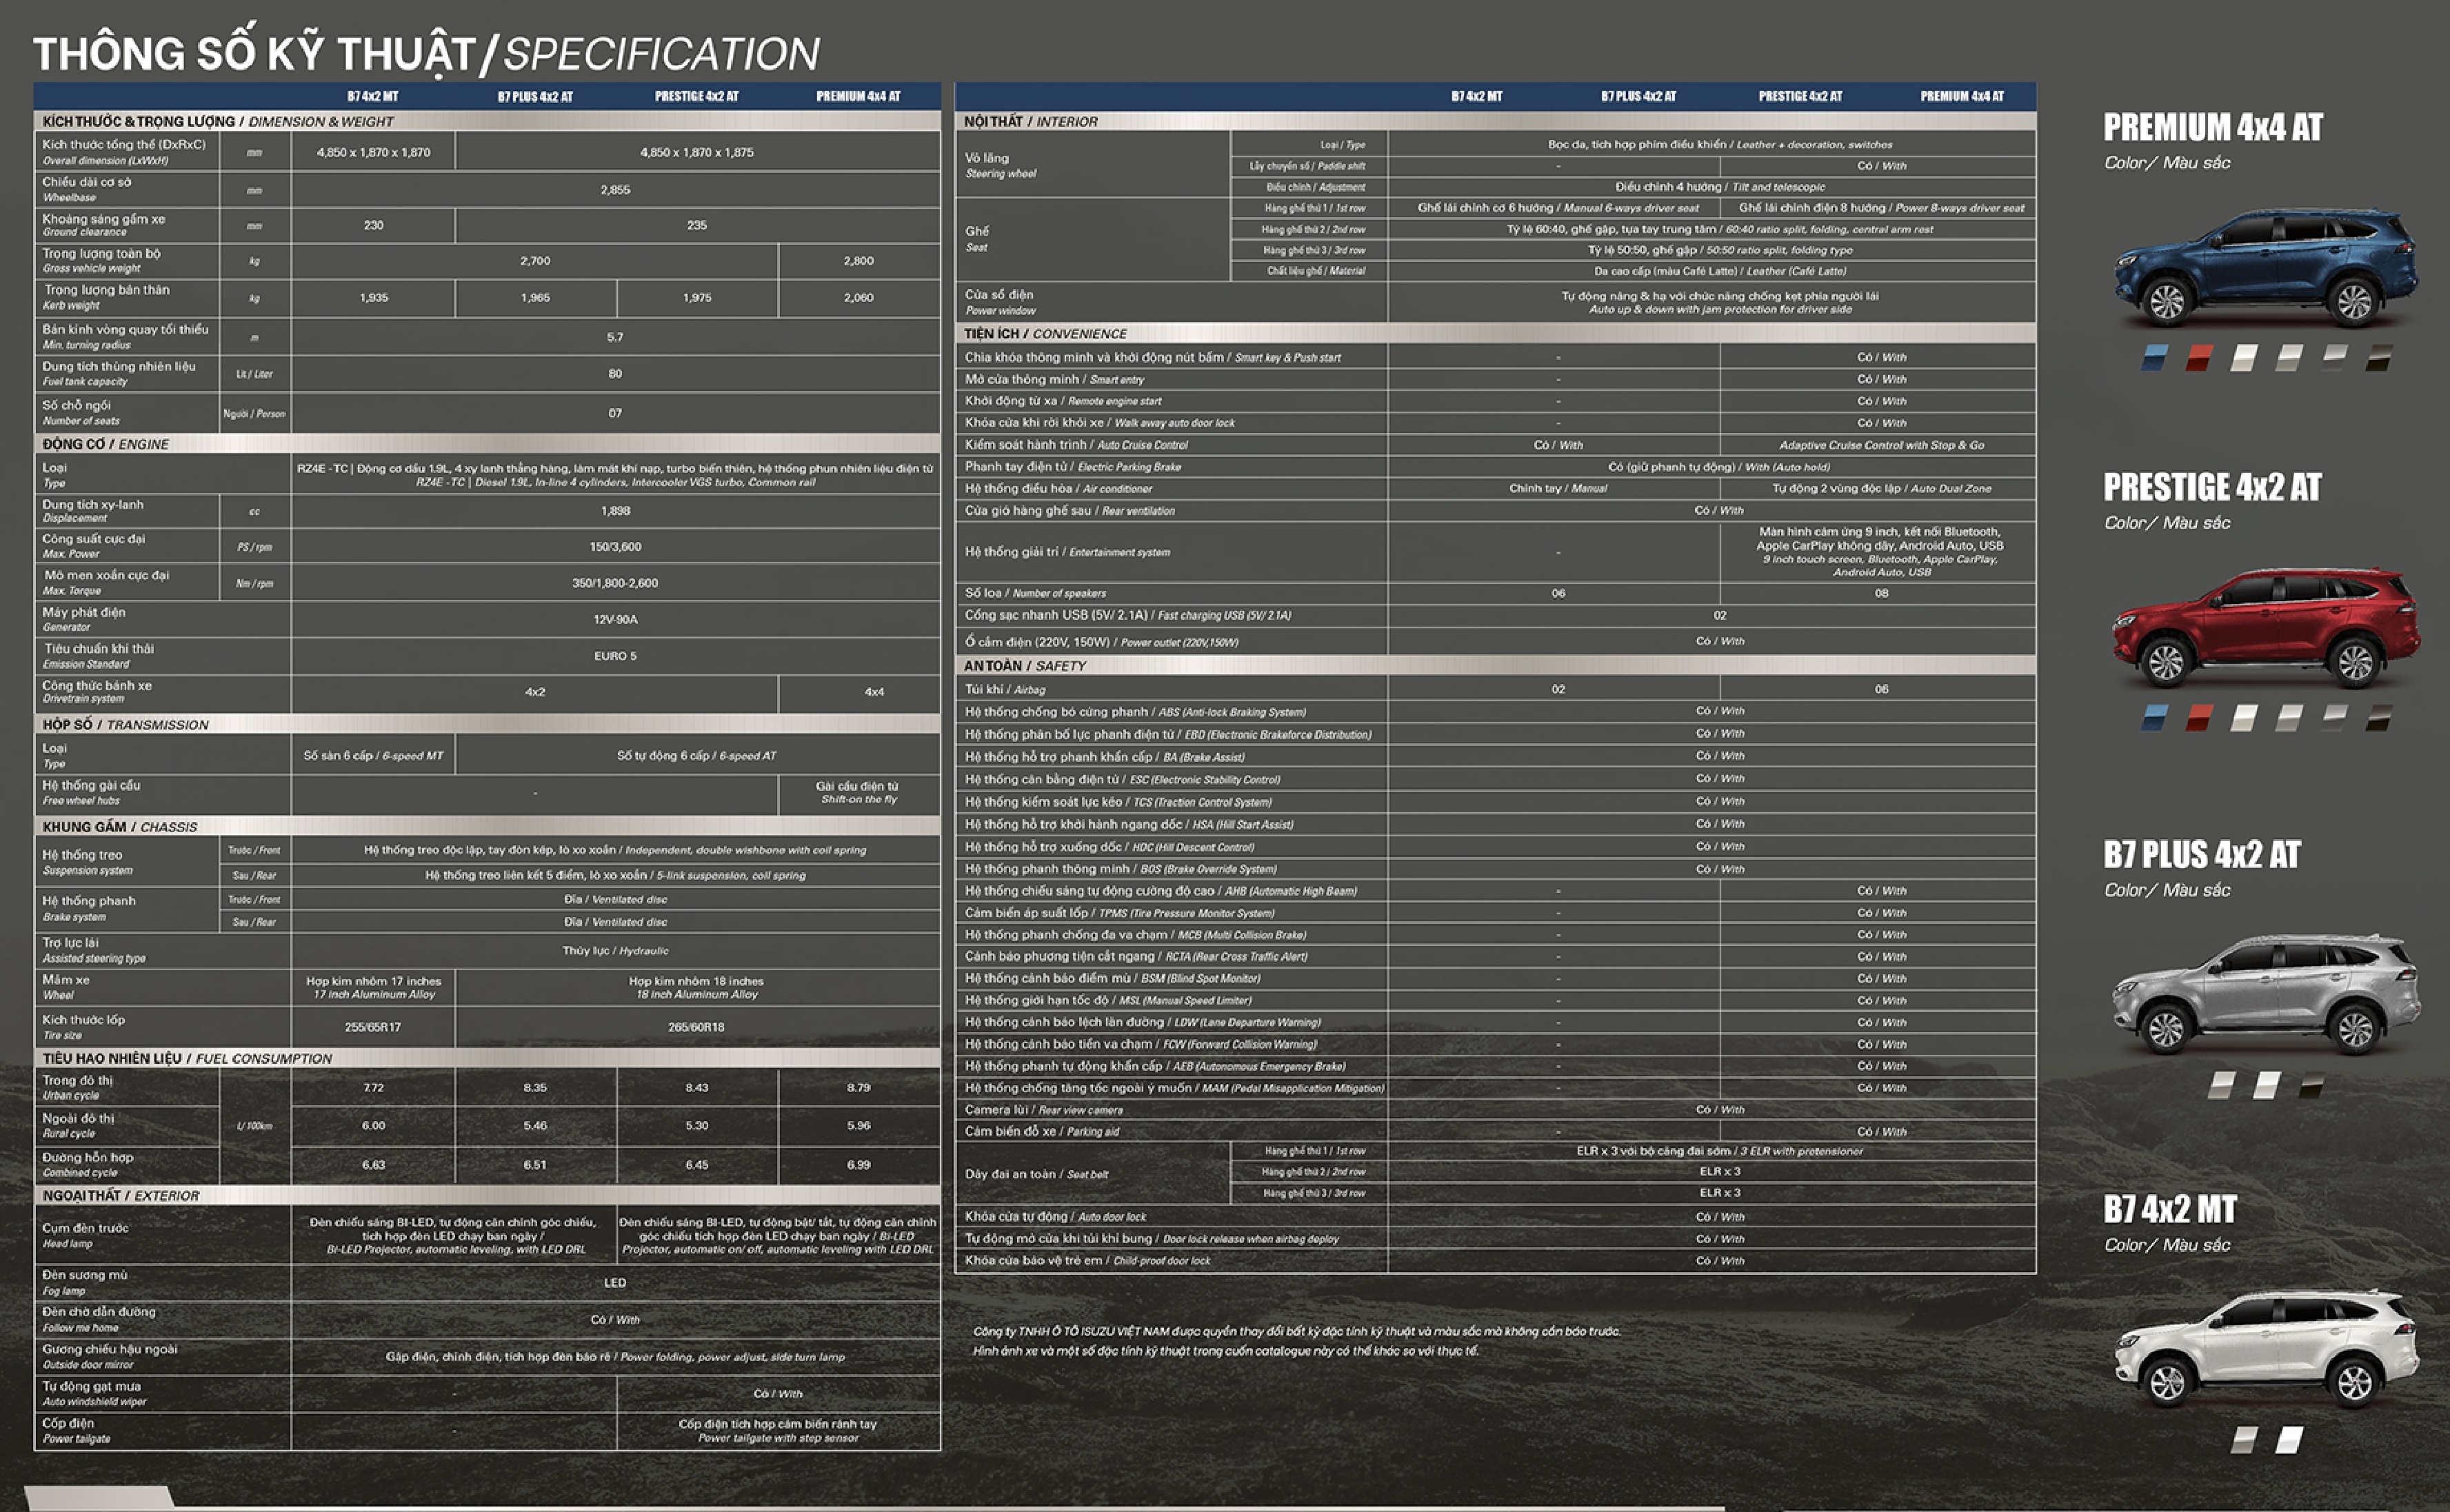Viewport: 2450px width, 1512px height.
Task: Open the white B7 4x2 MT car image
Action: (2266, 1350)
